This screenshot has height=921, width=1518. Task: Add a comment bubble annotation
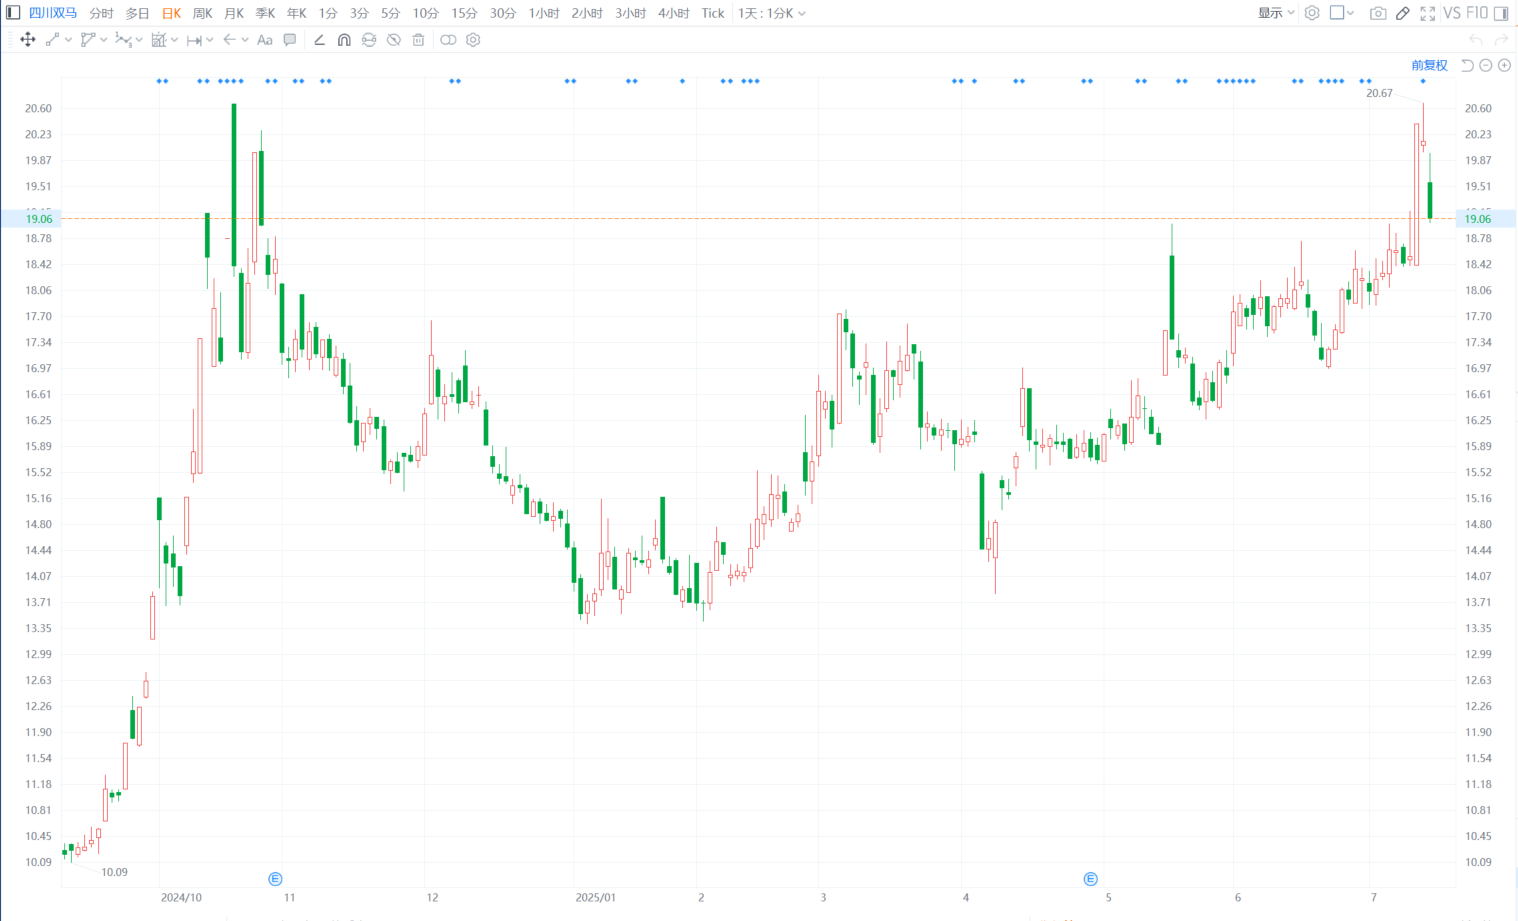click(290, 40)
